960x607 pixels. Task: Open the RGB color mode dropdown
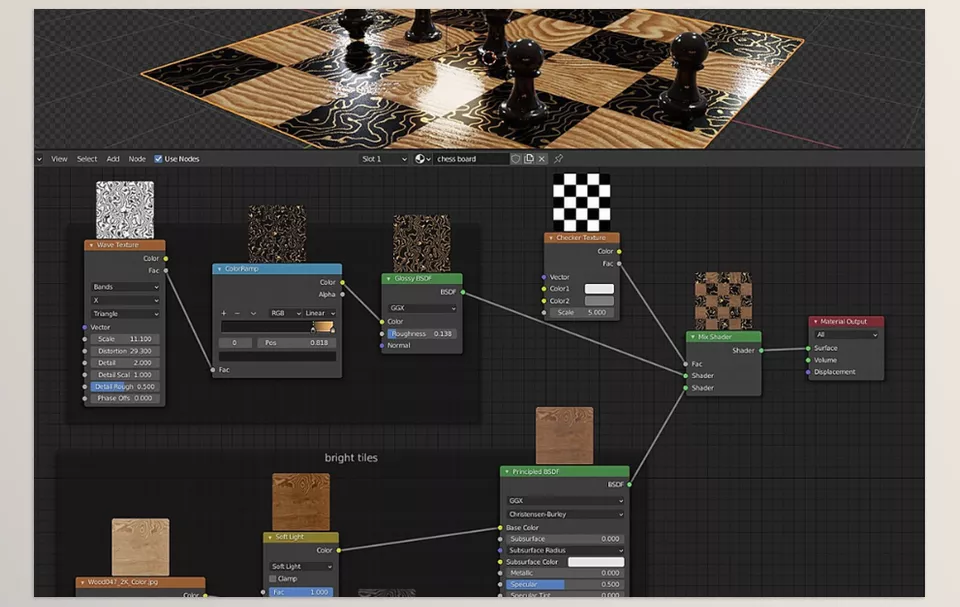285,313
